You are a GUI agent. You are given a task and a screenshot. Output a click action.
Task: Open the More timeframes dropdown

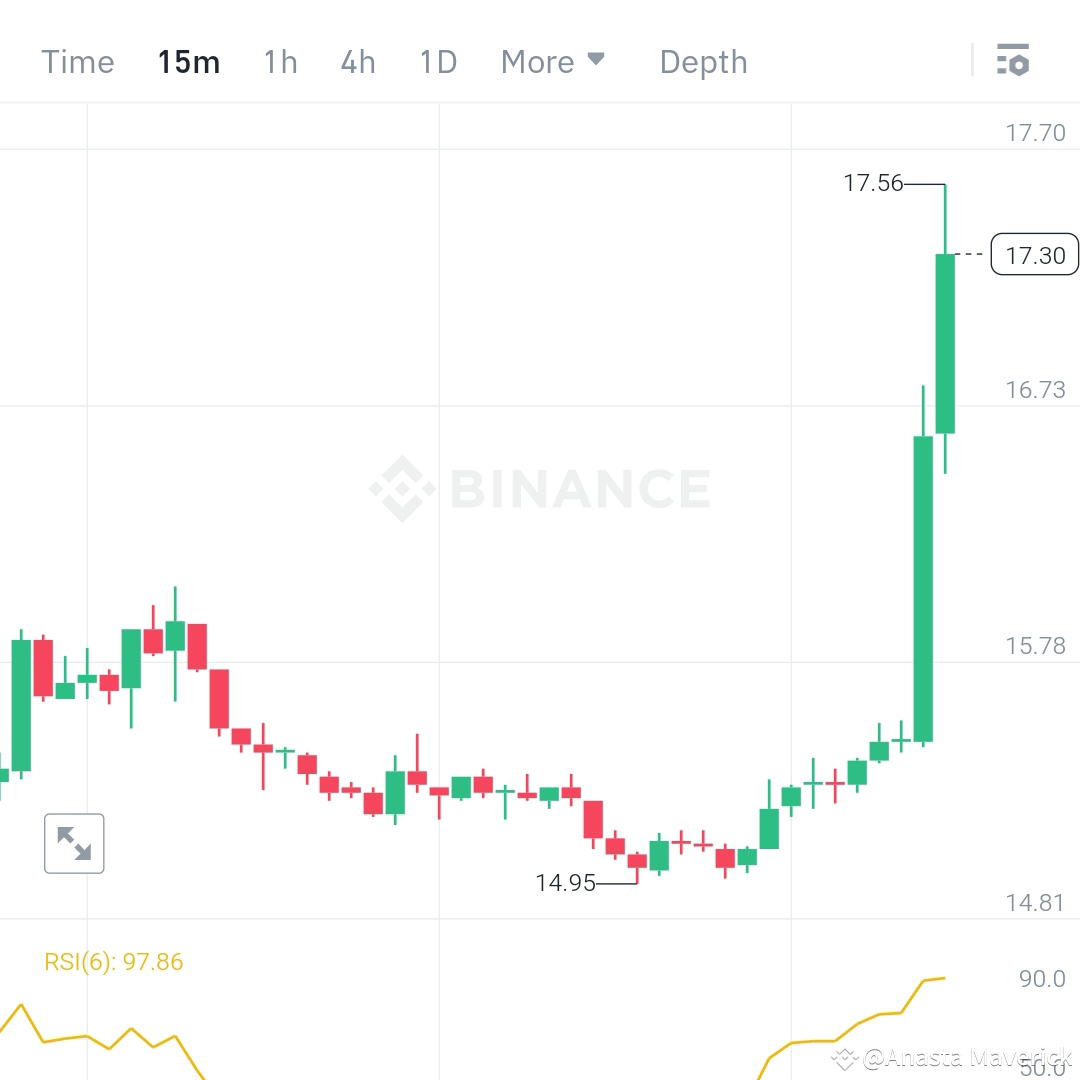(540, 61)
